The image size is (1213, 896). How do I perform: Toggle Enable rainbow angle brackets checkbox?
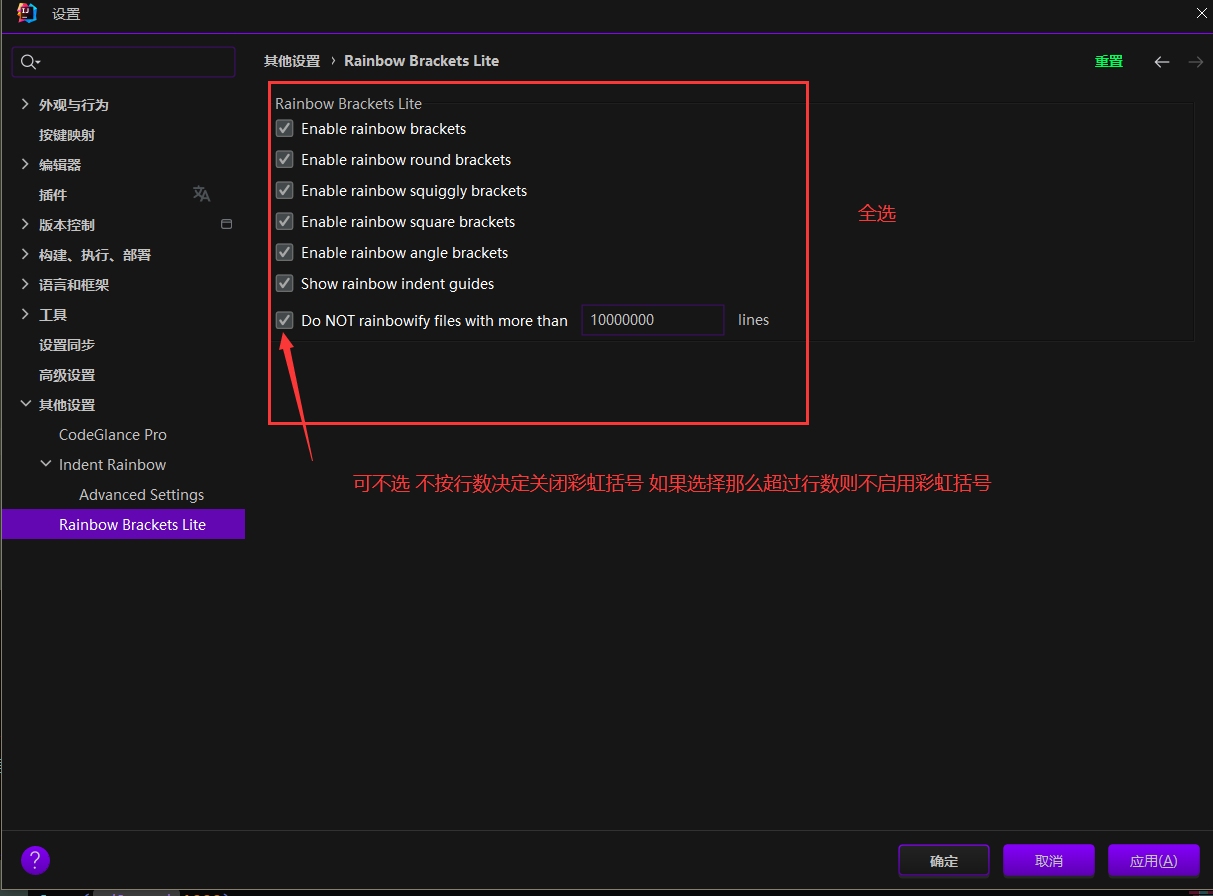coord(284,252)
